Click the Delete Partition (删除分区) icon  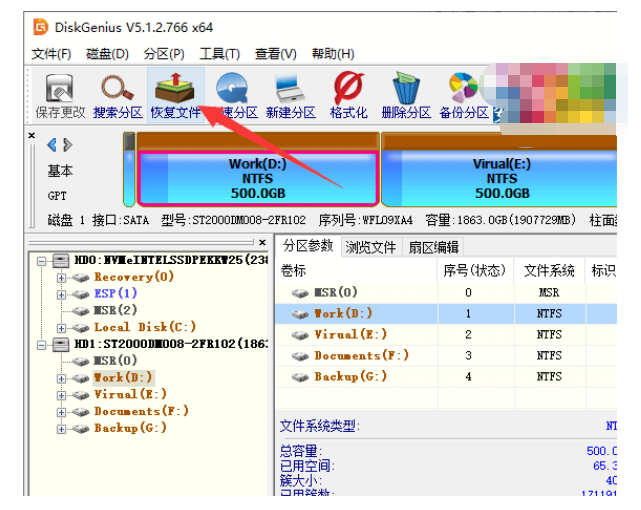(x=405, y=93)
